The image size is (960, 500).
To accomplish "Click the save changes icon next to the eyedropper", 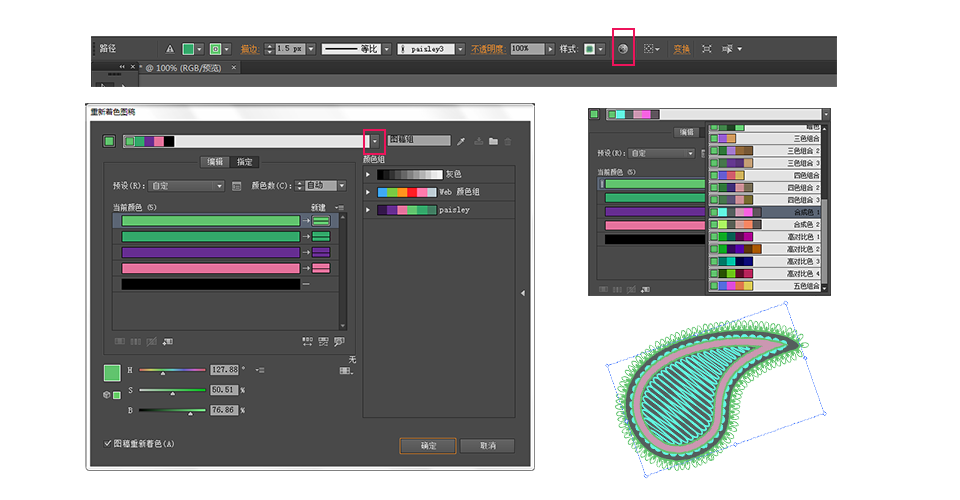I will point(478,142).
